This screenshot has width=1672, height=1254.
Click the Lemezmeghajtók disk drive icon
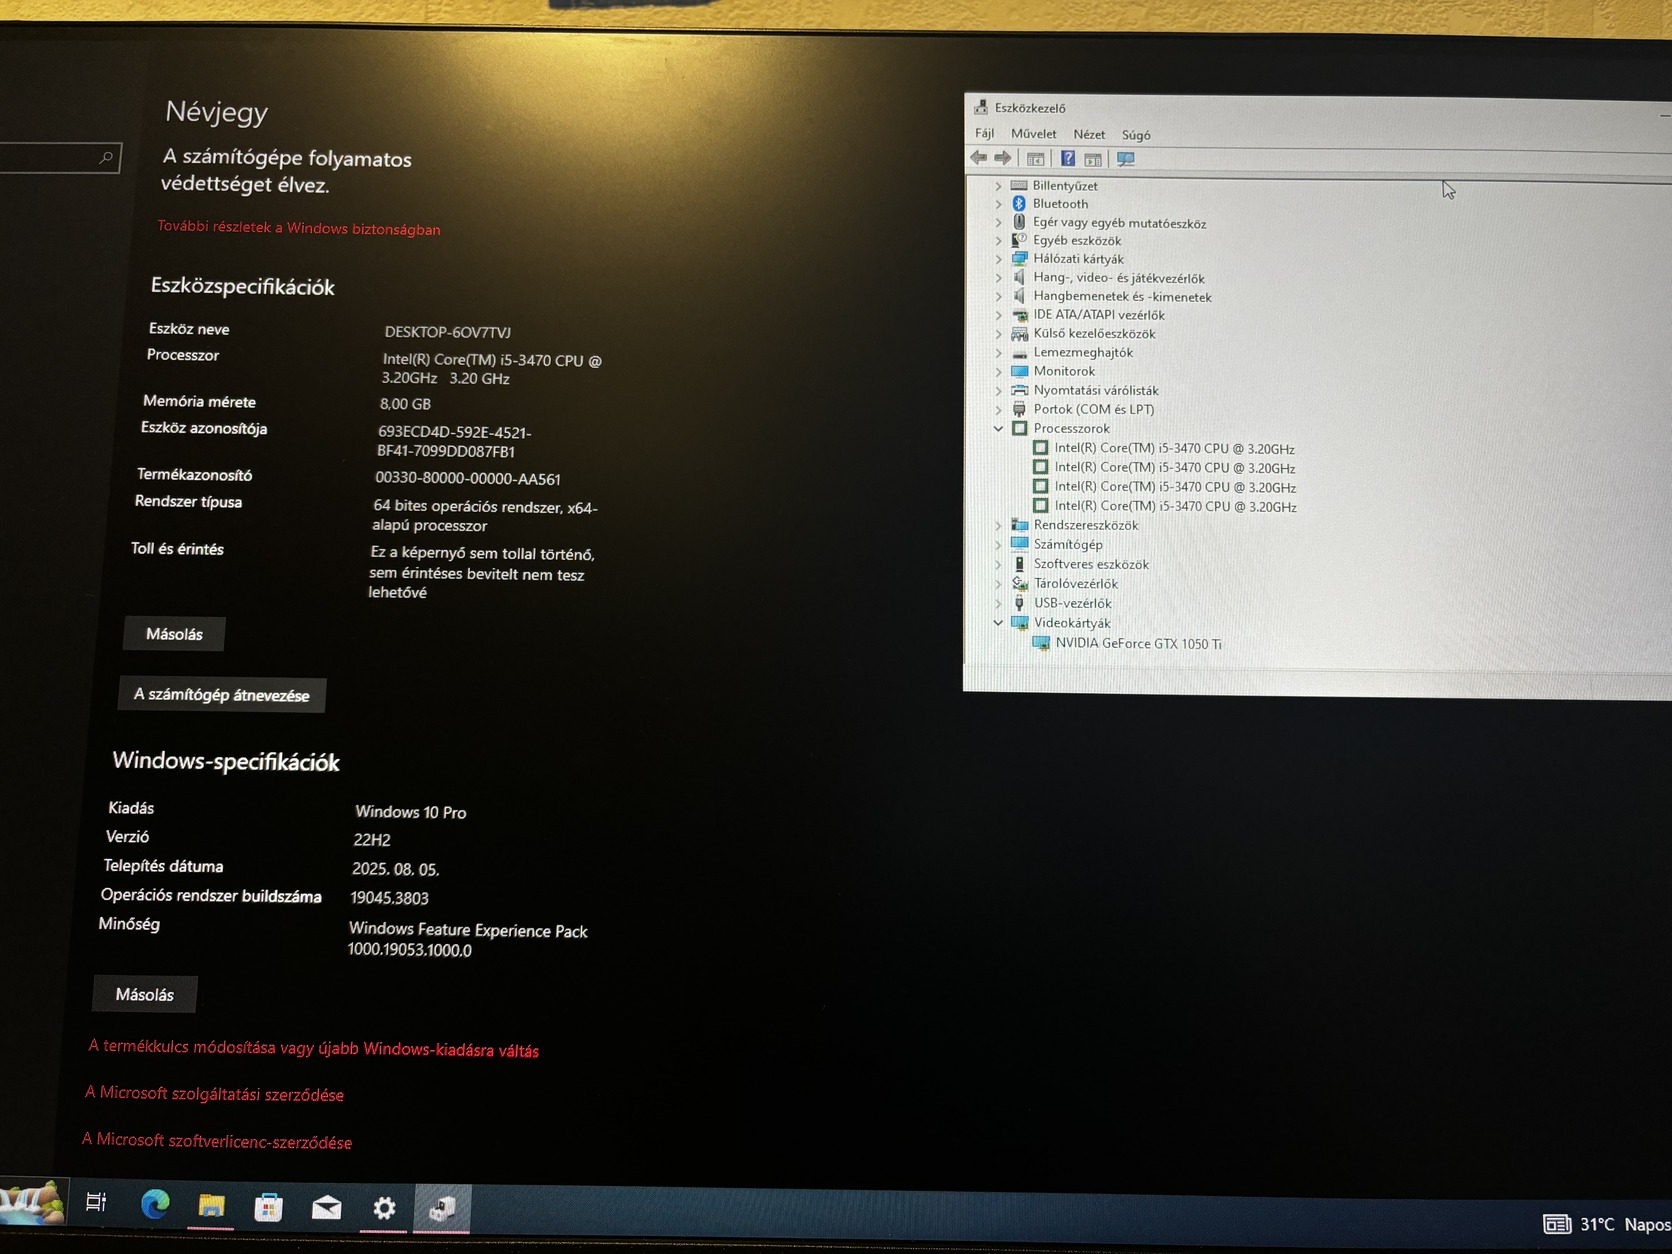click(1020, 353)
